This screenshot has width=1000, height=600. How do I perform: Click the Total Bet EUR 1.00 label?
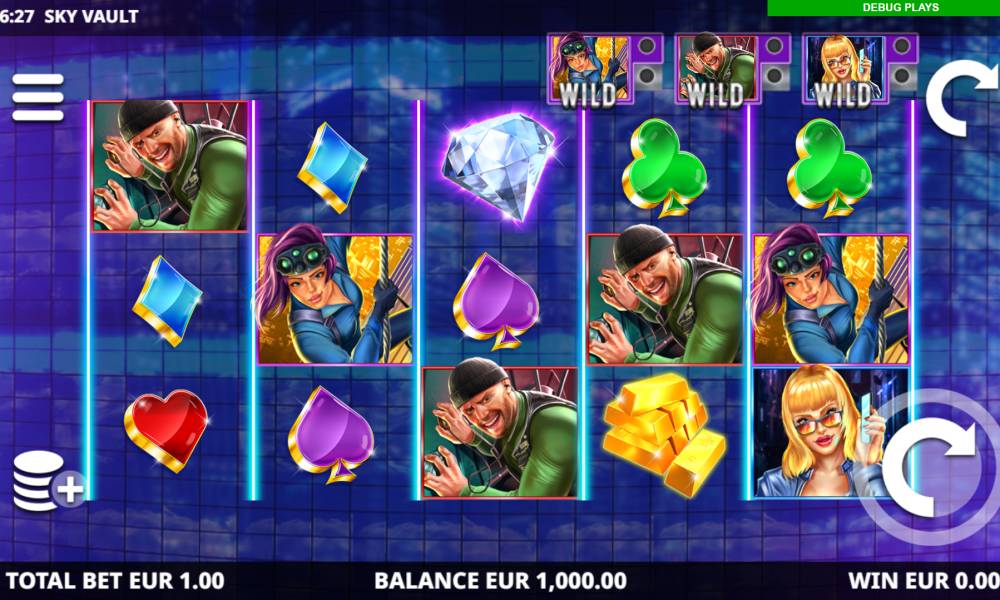coord(115,581)
